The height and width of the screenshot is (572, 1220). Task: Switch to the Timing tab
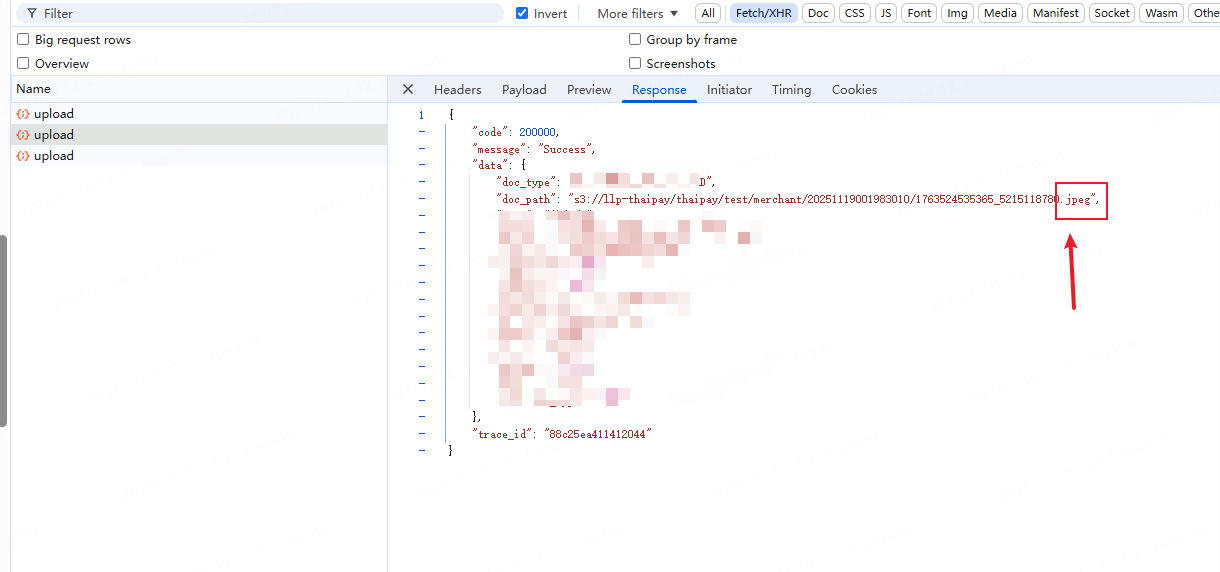pos(791,90)
